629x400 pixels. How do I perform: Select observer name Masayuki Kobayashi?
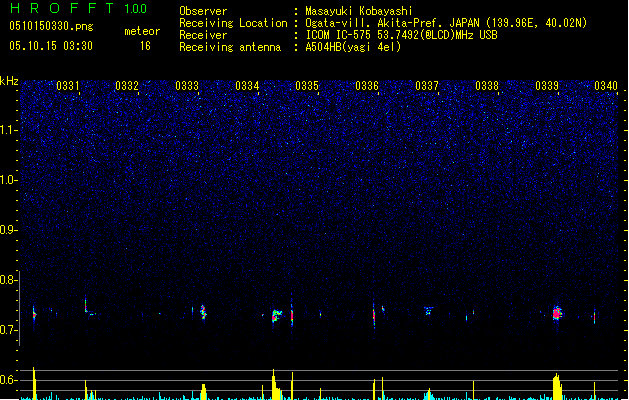[358, 11]
